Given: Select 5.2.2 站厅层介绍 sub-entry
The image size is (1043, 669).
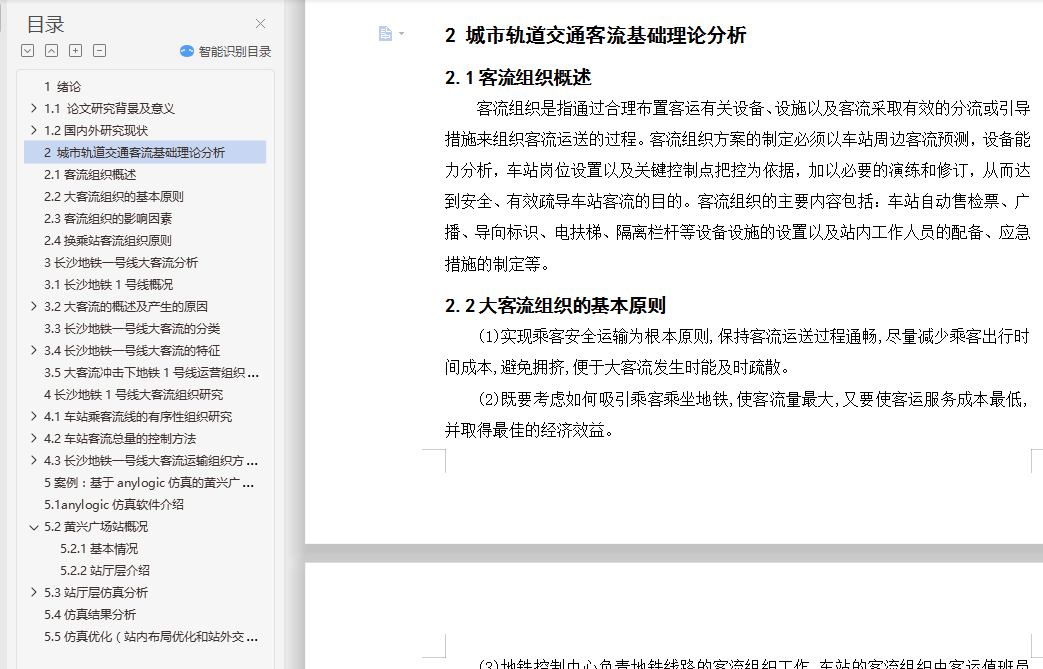Looking at the screenshot, I should (x=105, y=571).
